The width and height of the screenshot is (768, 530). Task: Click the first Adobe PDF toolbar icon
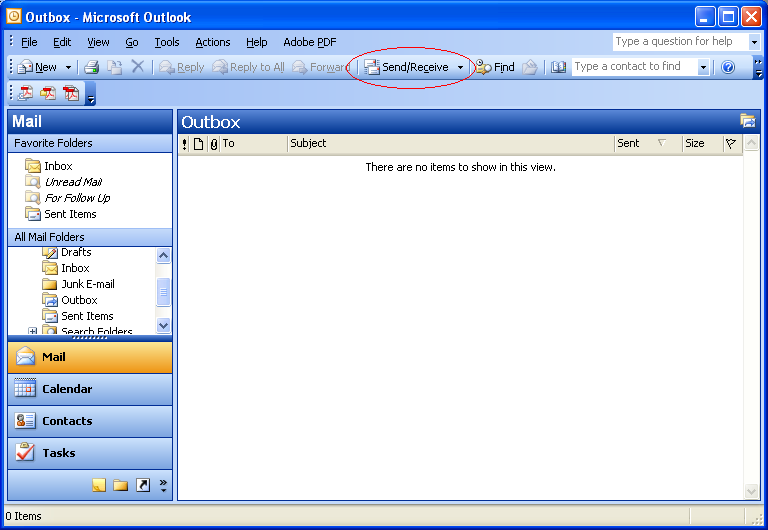25,93
